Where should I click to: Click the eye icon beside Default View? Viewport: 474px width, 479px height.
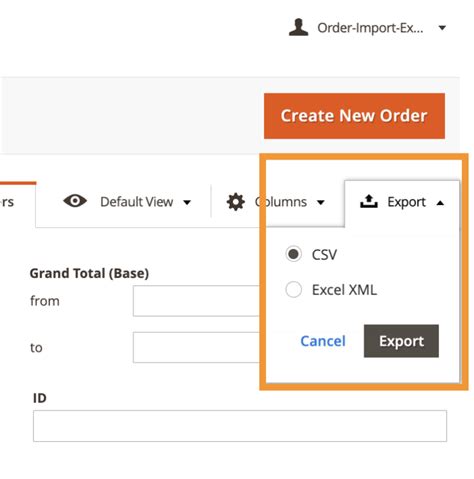(75, 201)
